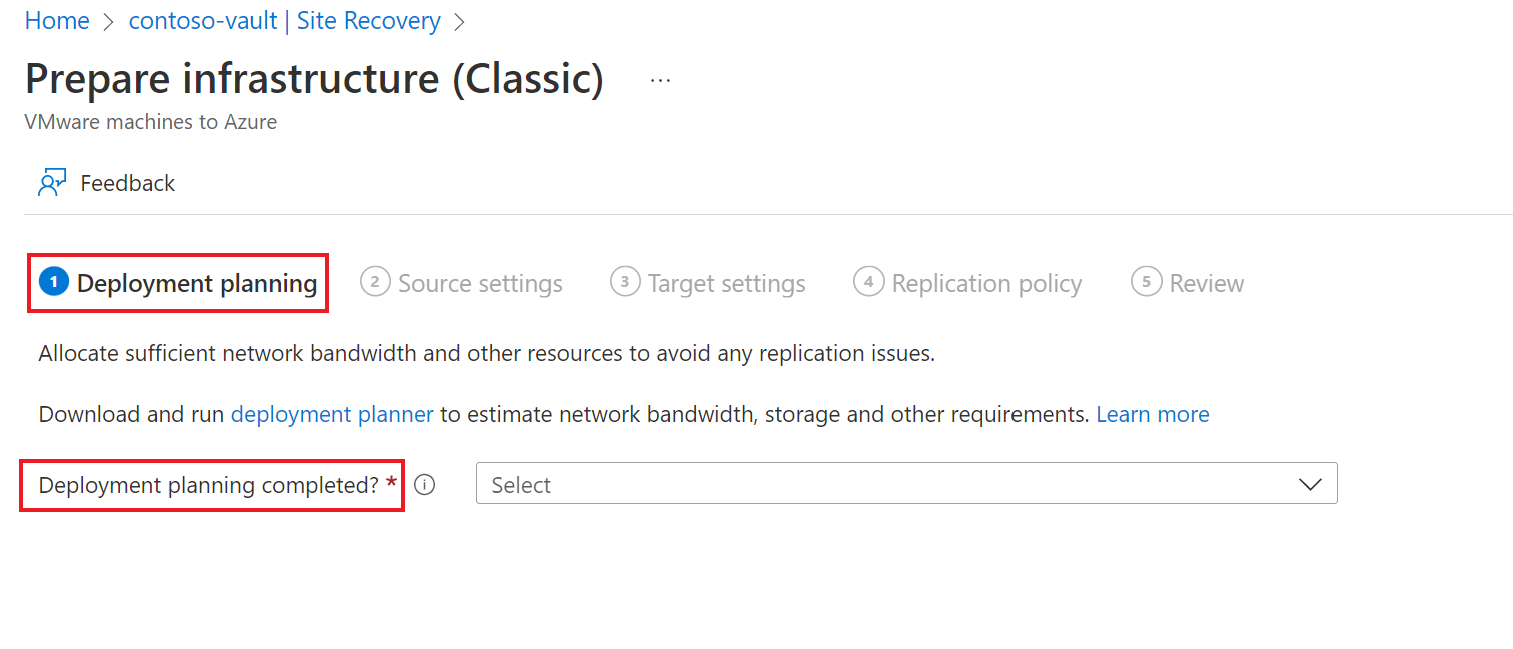Click the Feedback text label
This screenshot has height=649, width=1513.
tap(128, 183)
